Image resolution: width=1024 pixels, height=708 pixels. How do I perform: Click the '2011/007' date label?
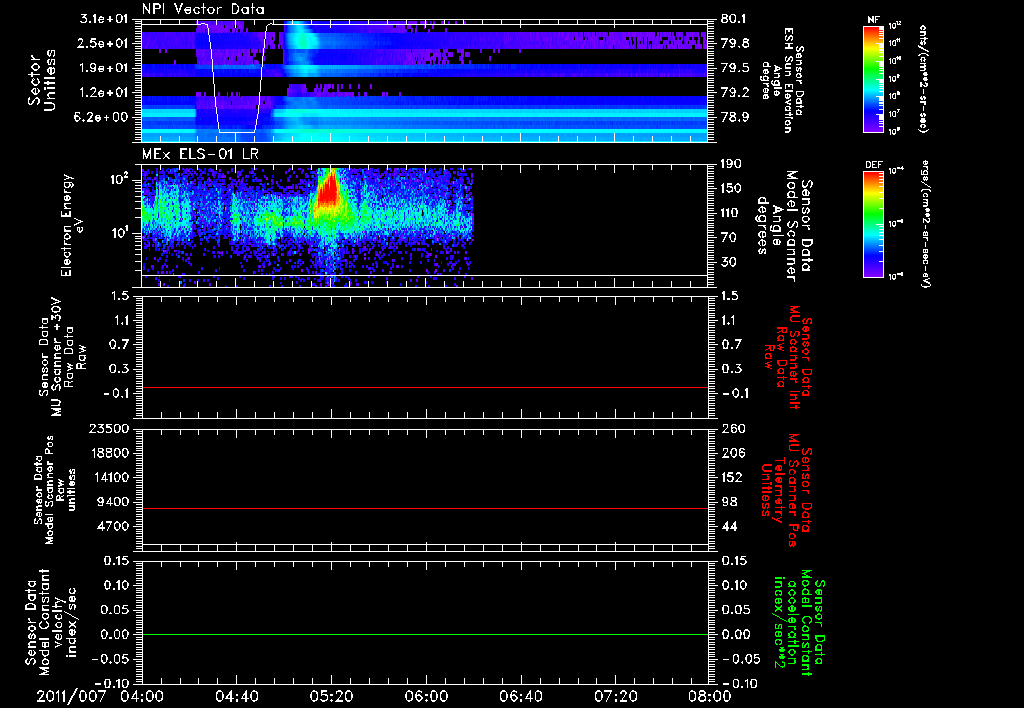coord(71,696)
